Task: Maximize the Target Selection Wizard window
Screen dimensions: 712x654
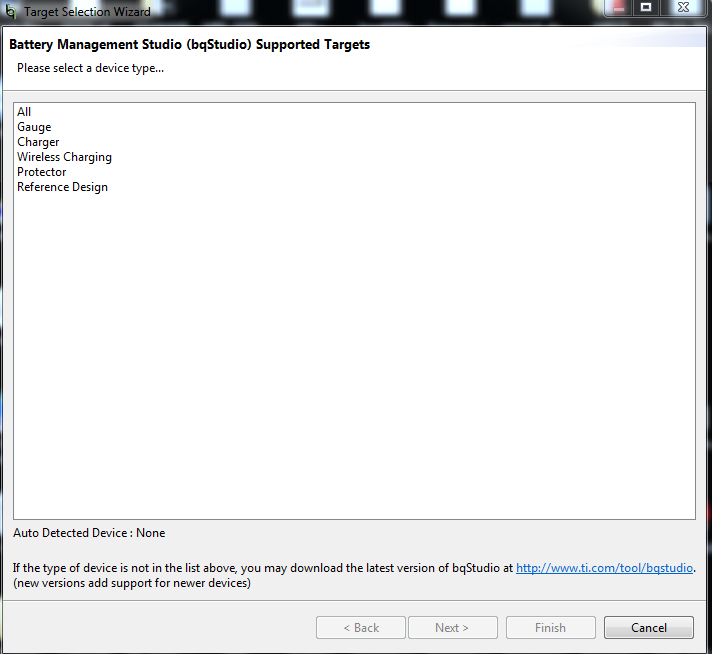Action: [646, 7]
